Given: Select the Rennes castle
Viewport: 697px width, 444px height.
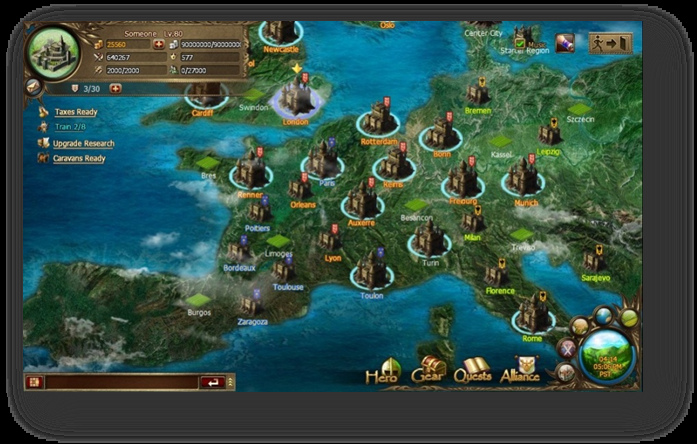Looking at the screenshot, I should (x=250, y=170).
